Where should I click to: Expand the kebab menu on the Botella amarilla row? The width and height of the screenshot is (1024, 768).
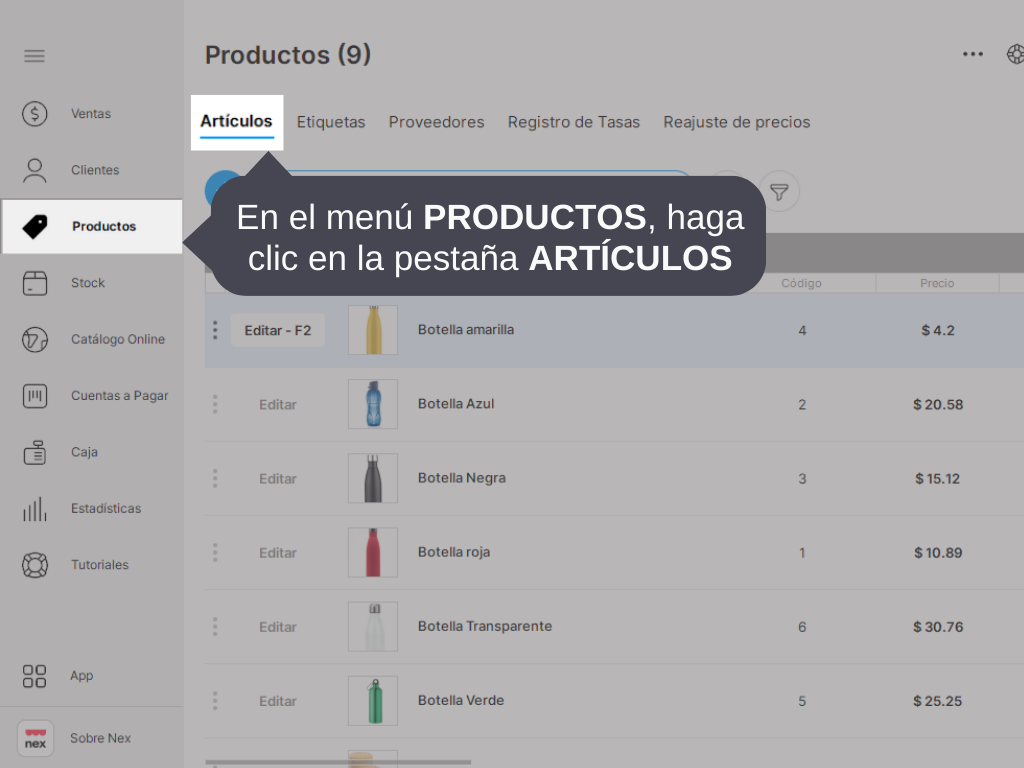215,330
